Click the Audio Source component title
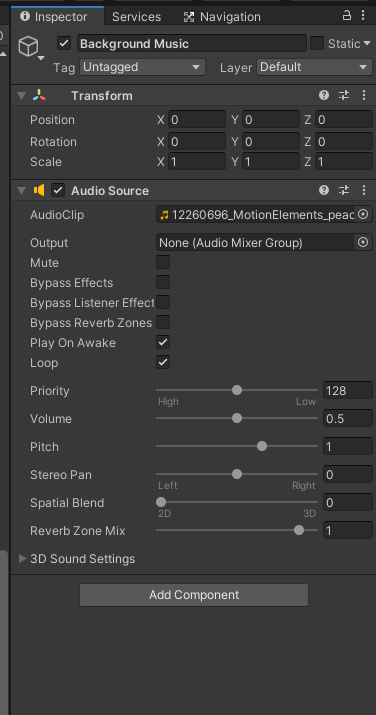The height and width of the screenshot is (715, 376). [110, 191]
